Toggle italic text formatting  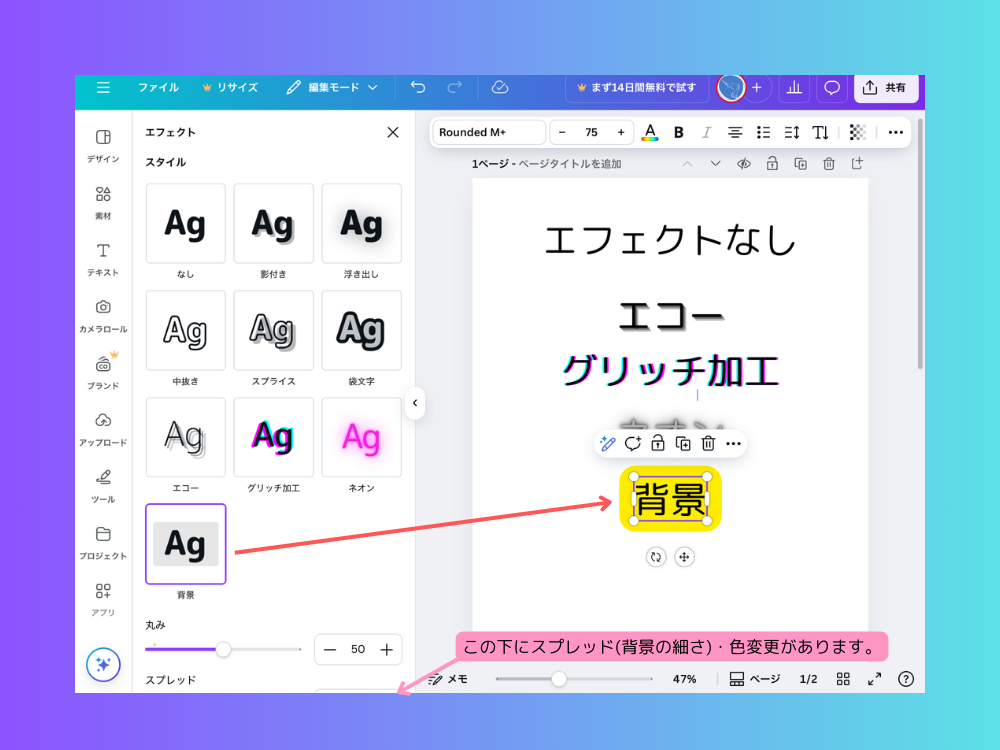point(706,132)
